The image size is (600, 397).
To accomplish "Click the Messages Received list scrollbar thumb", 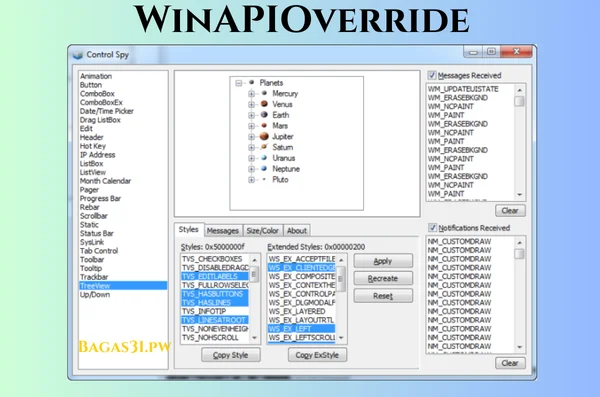I will pyautogui.click(x=519, y=101).
